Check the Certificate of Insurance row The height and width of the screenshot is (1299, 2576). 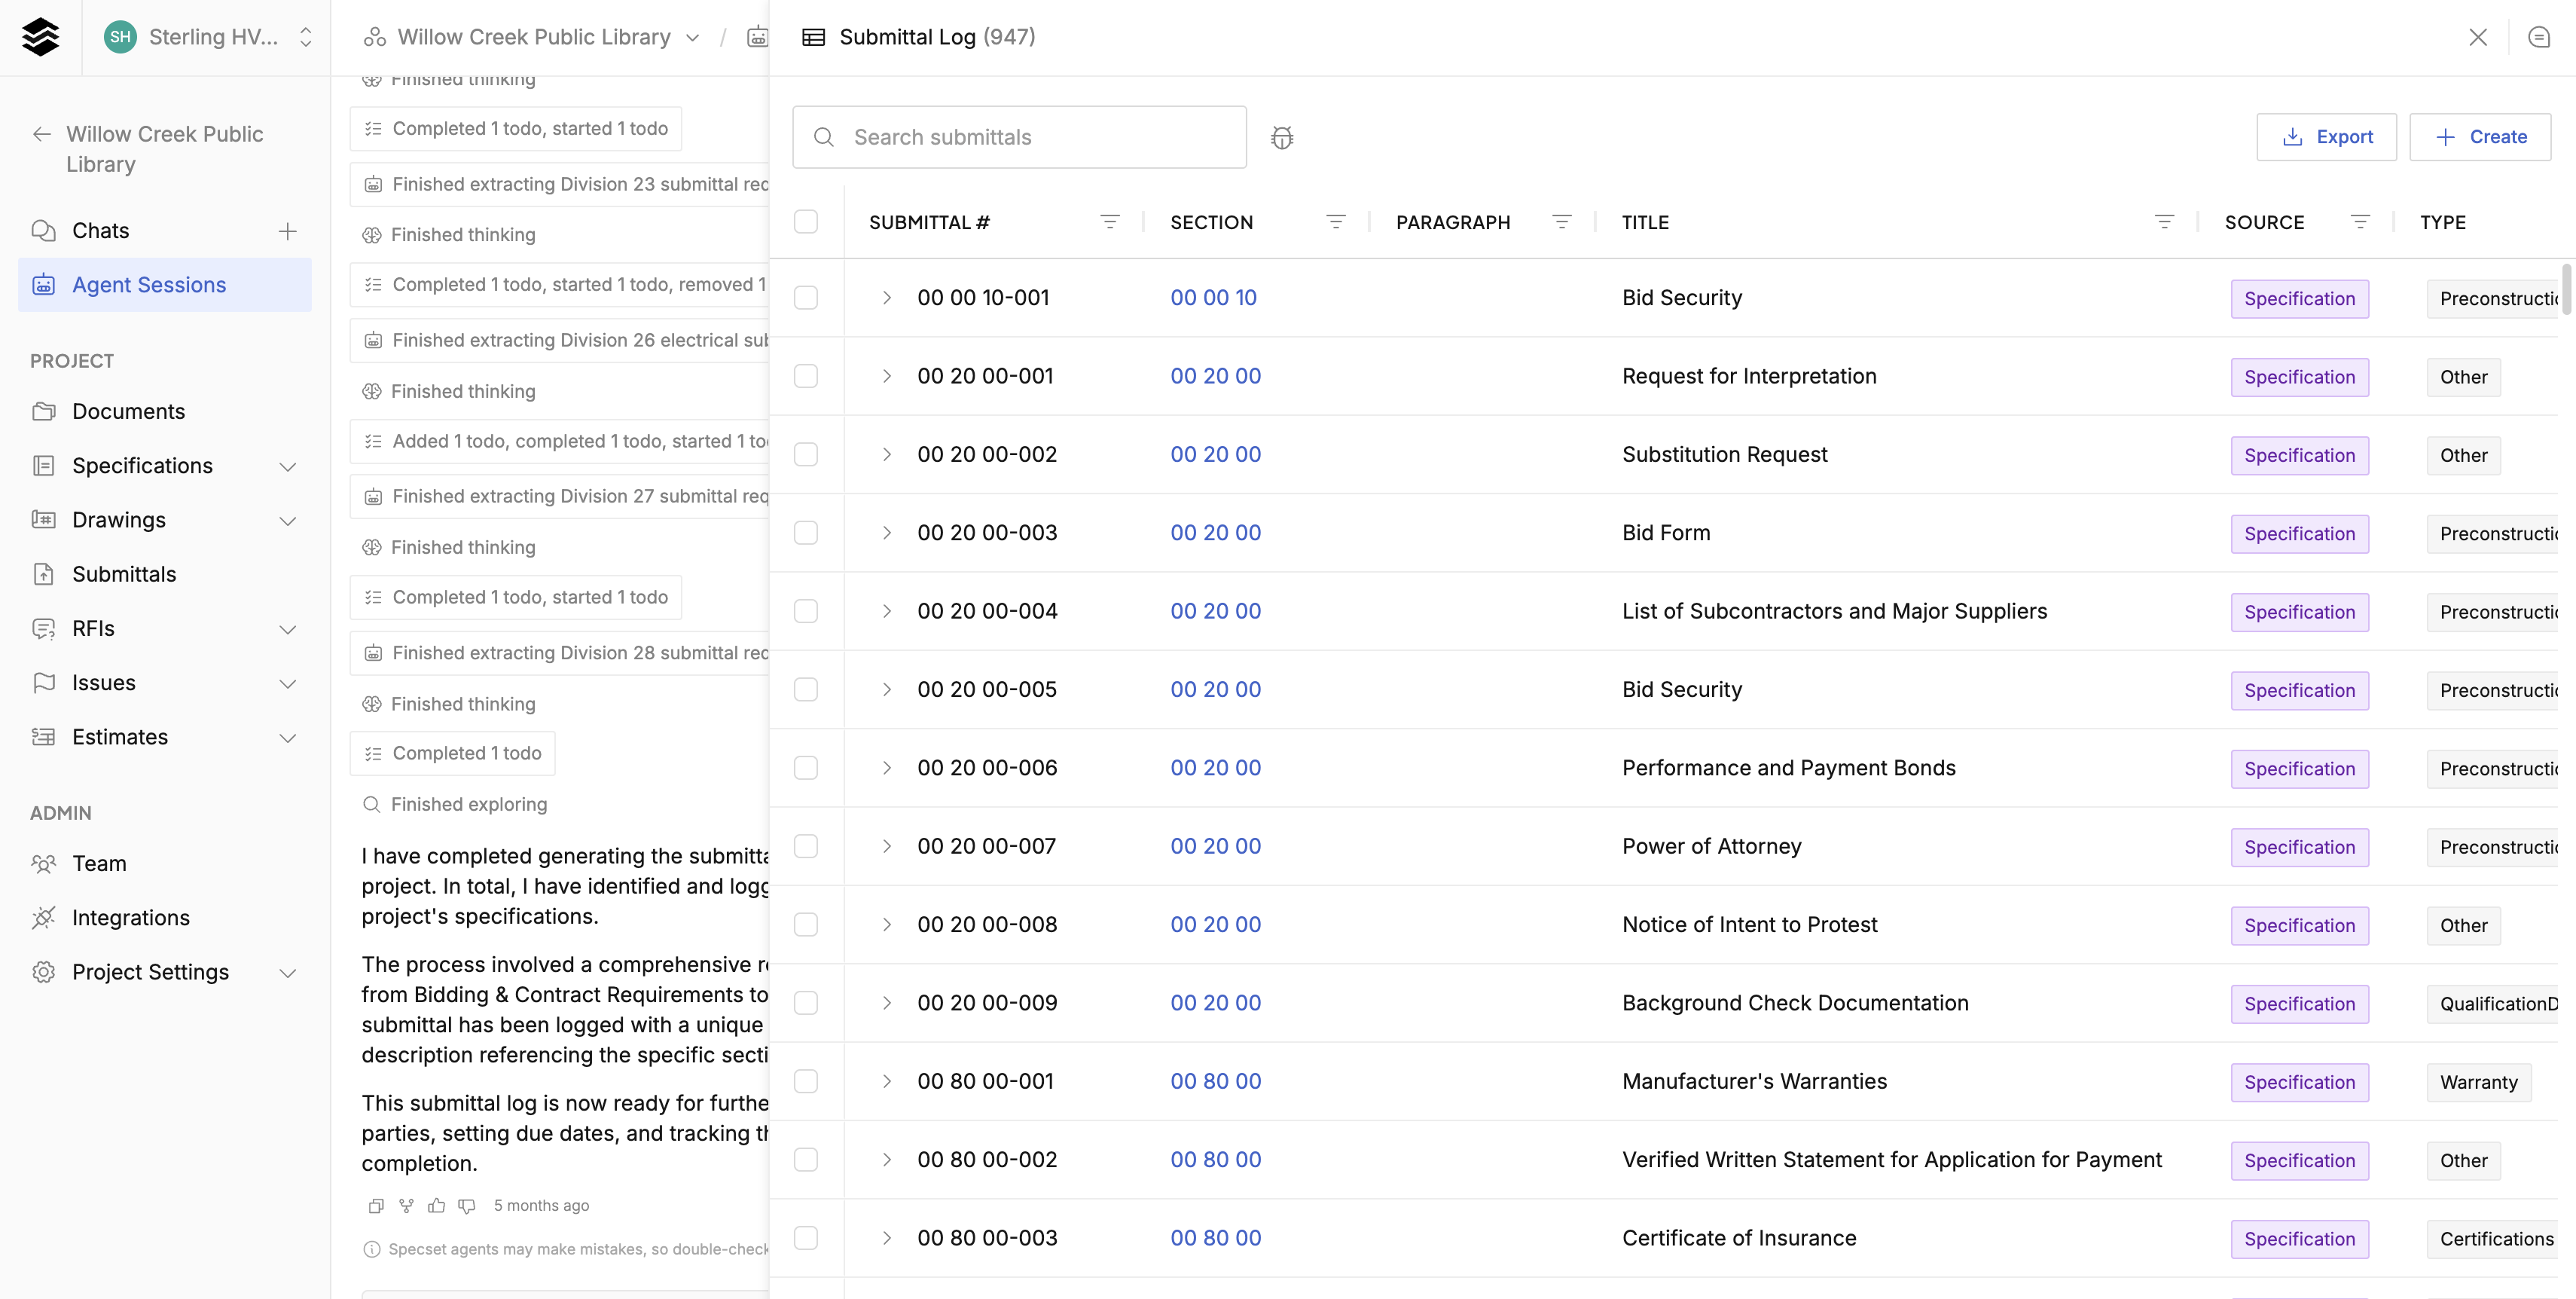pyautogui.click(x=805, y=1238)
